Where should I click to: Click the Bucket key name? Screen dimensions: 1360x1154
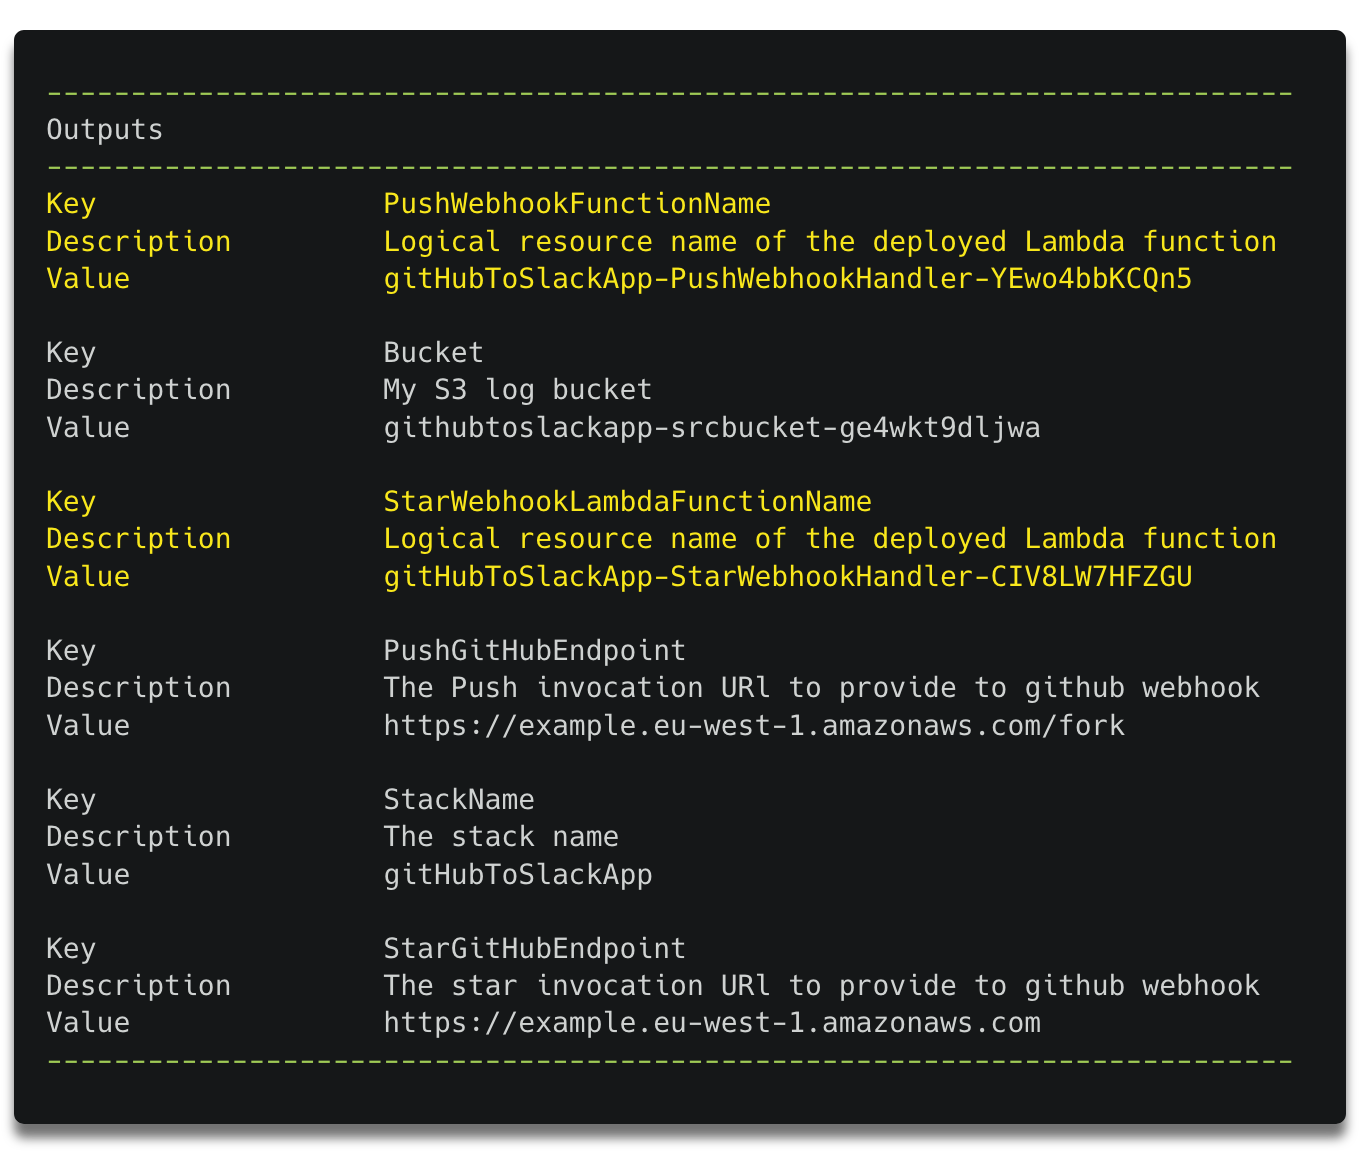coord(433,353)
